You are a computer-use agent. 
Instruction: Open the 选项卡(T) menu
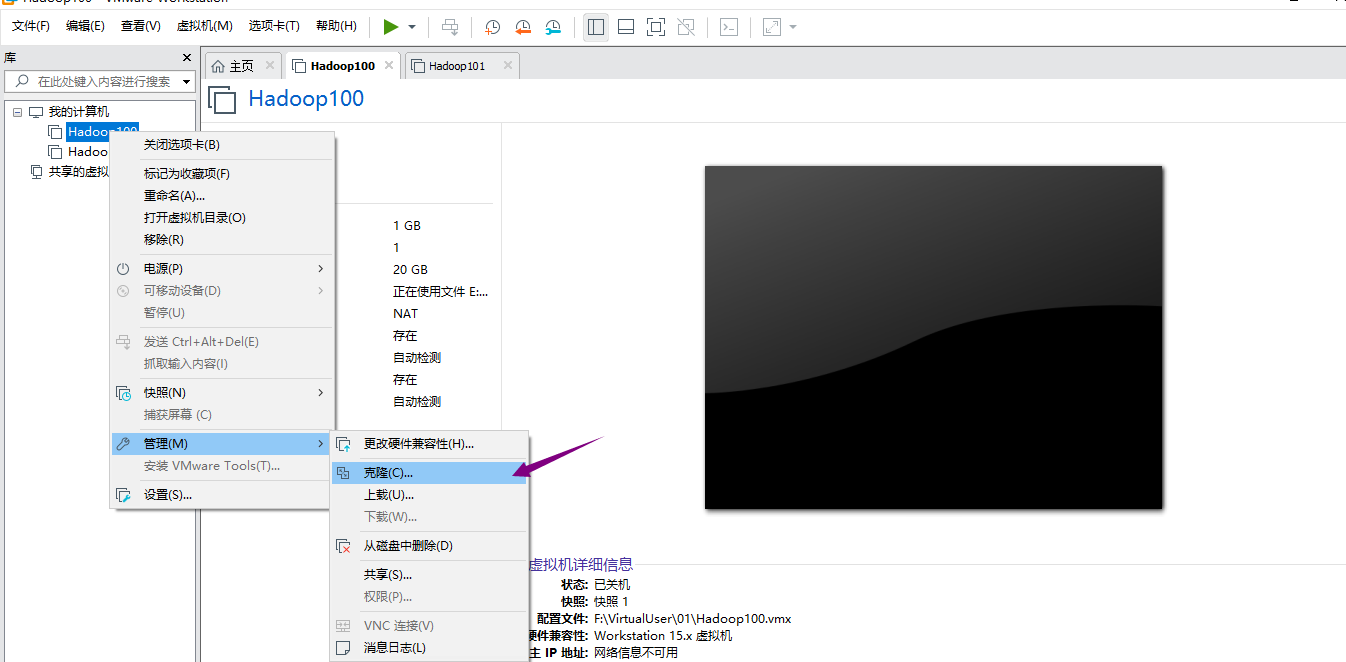[274, 26]
